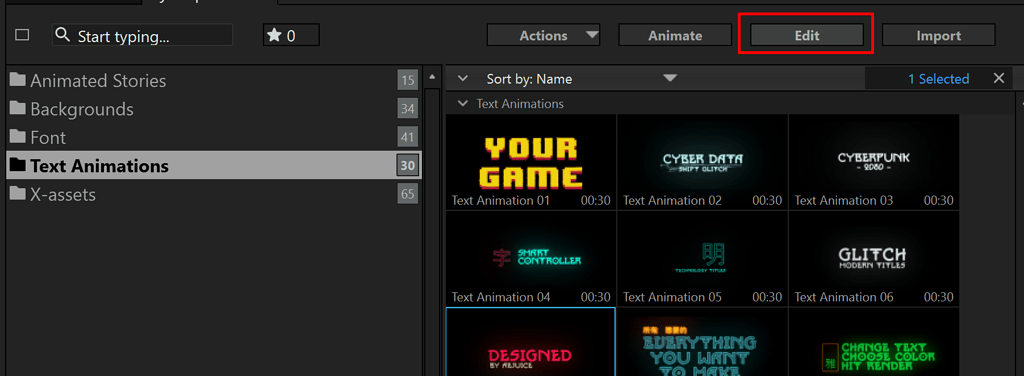Click the Text Animation 06 label
1024x376 pixels.
coord(844,297)
